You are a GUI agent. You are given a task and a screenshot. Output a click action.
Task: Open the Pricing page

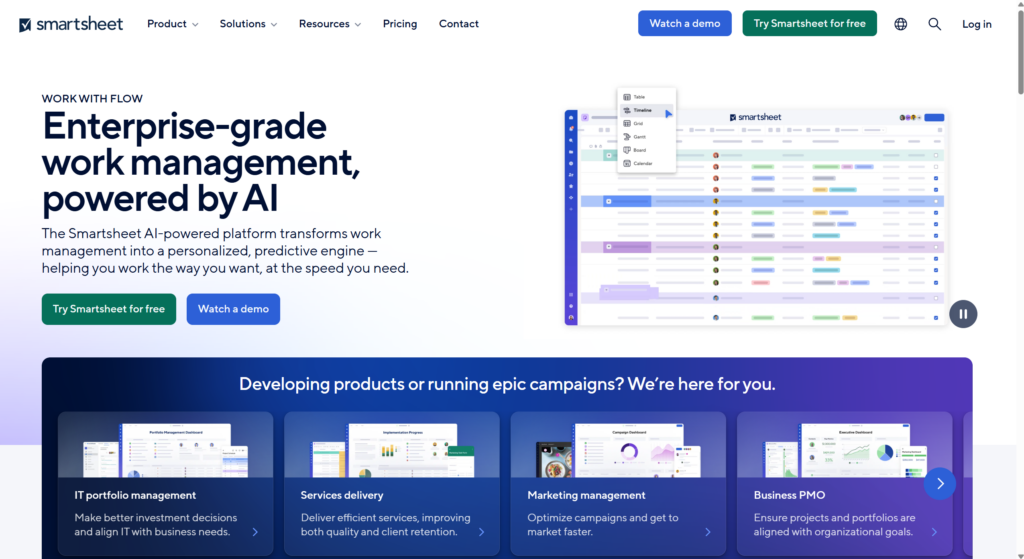(x=400, y=24)
